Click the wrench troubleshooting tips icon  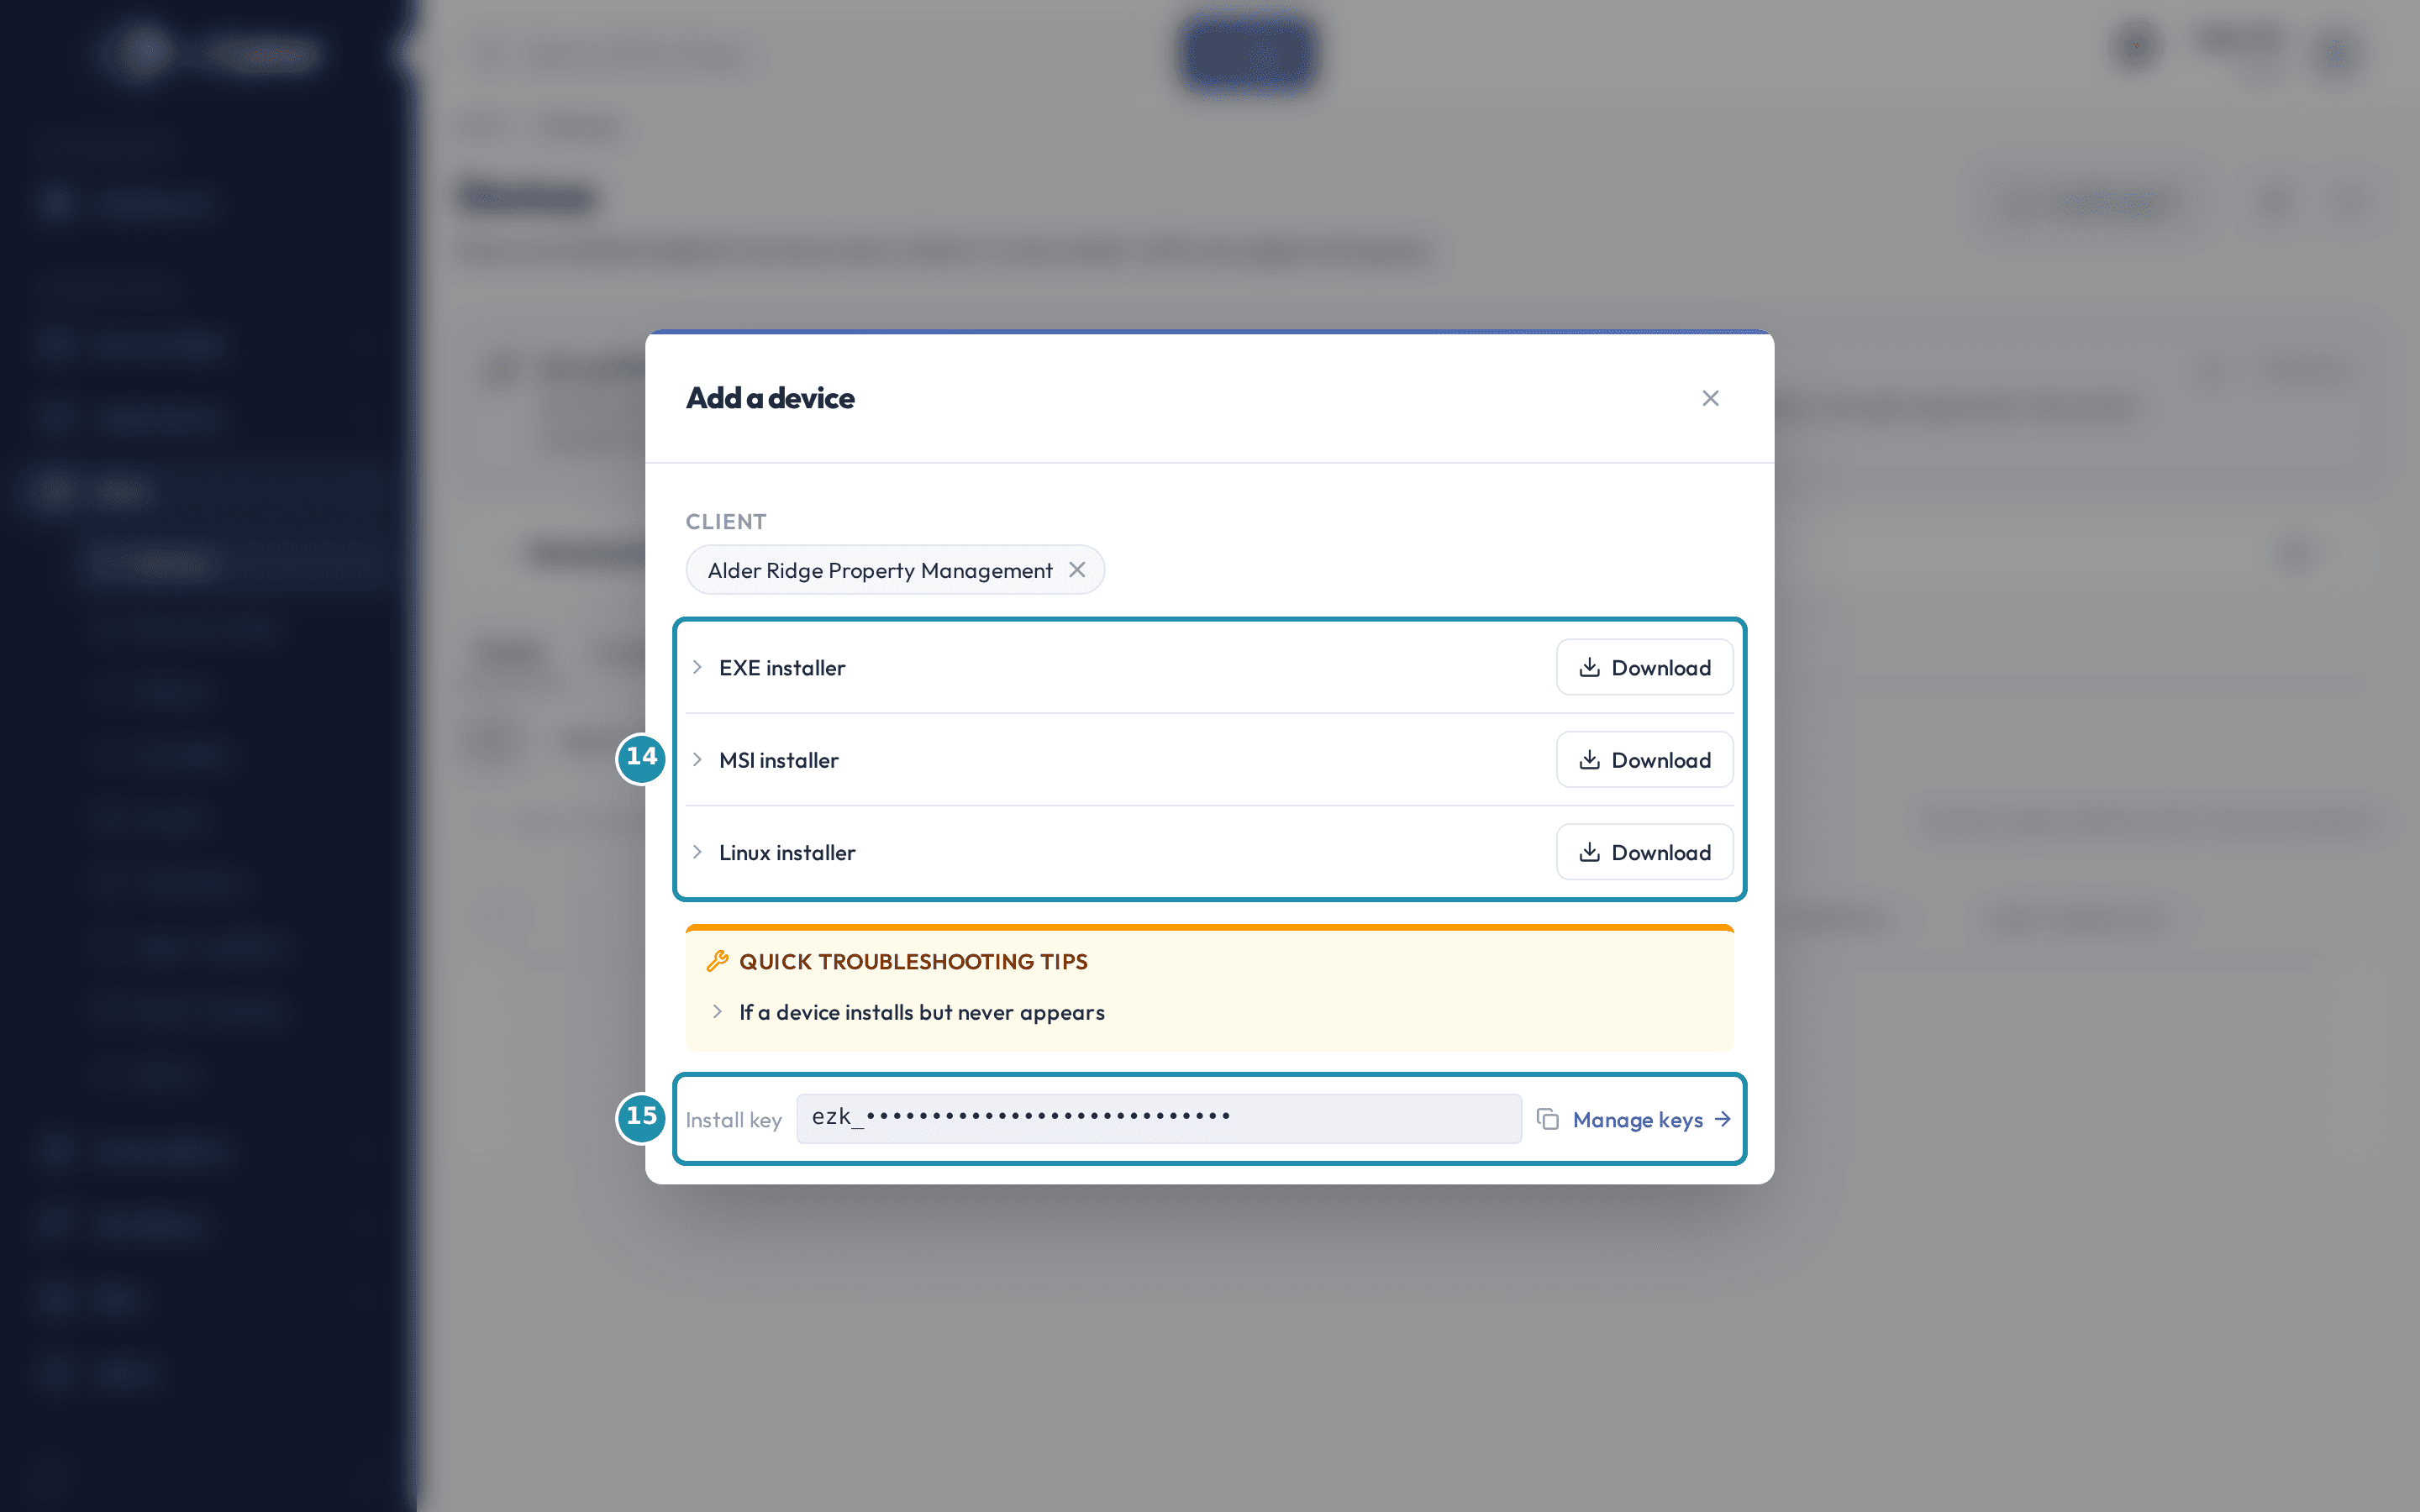click(717, 961)
